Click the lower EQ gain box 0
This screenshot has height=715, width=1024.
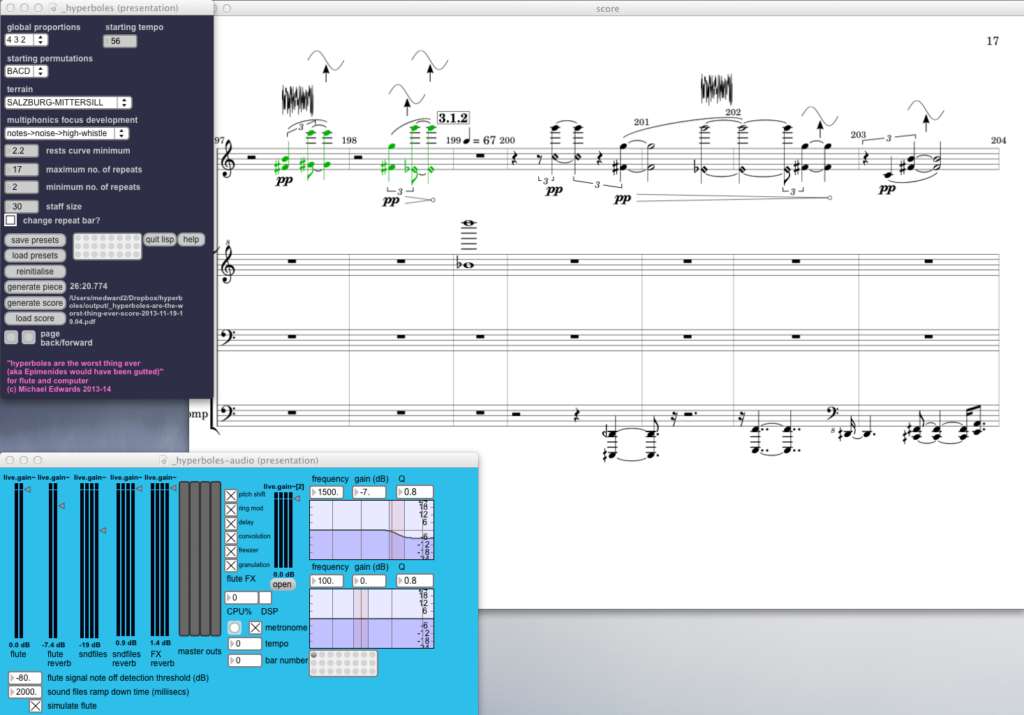[x=369, y=580]
